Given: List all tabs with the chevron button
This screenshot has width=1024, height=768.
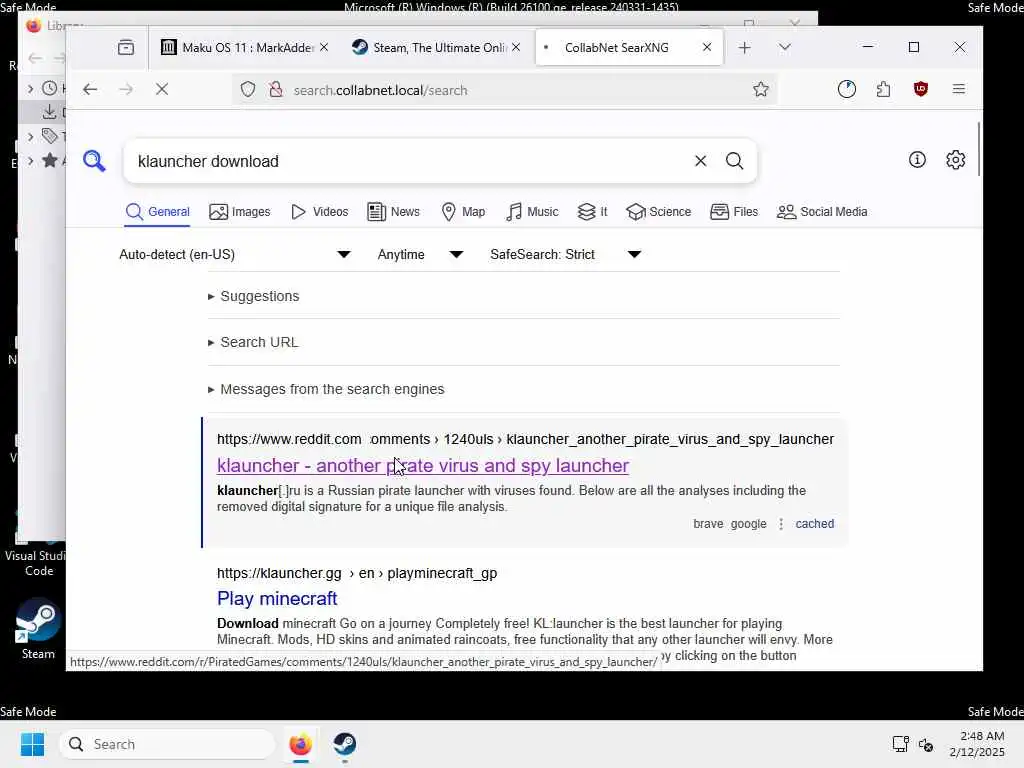Looking at the screenshot, I should click(x=785, y=48).
